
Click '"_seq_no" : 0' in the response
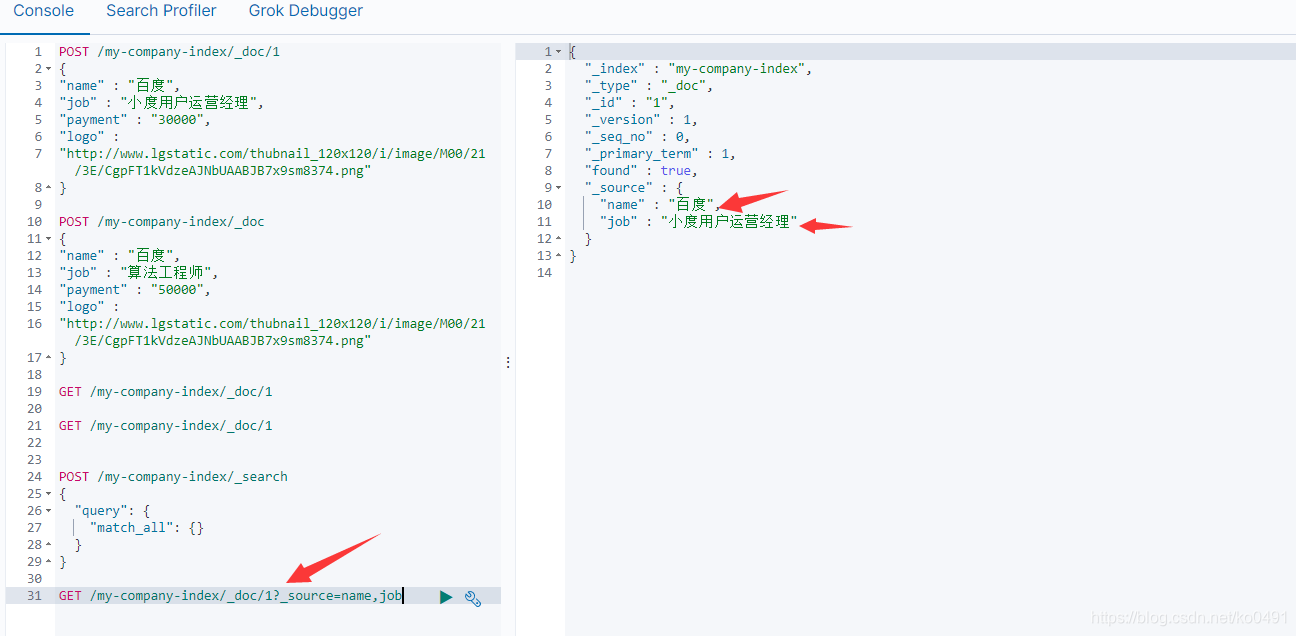pos(637,137)
